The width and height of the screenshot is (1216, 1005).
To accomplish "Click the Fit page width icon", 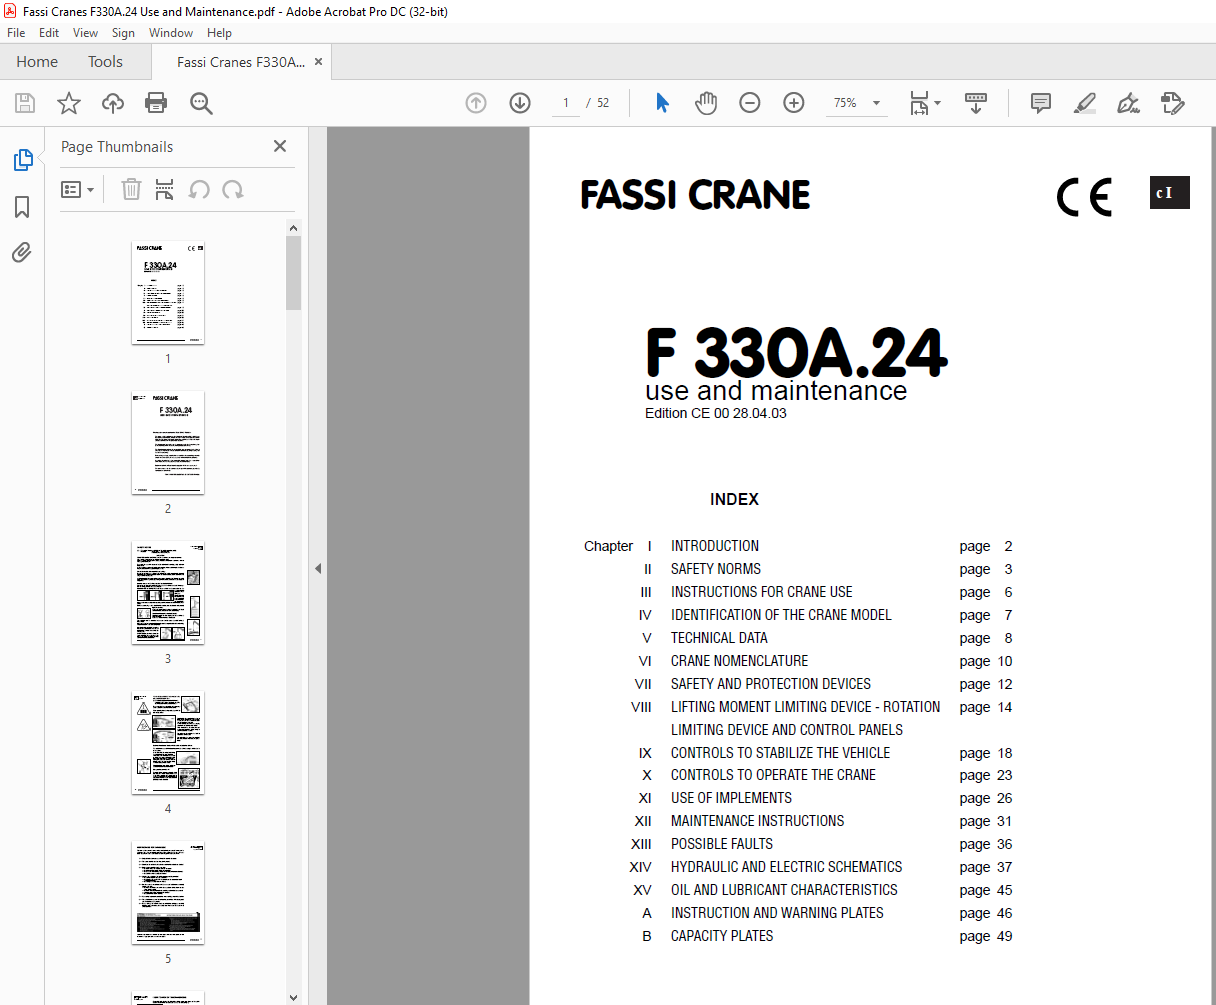I will pos(919,103).
